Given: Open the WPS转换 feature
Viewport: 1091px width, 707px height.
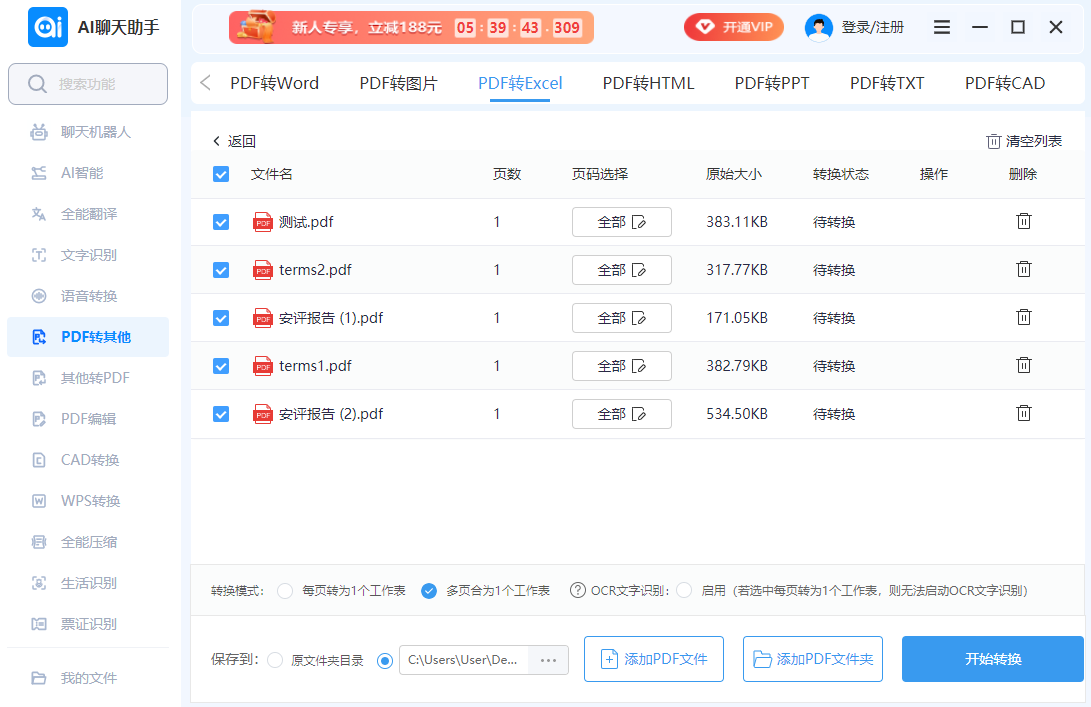Looking at the screenshot, I should (x=87, y=500).
